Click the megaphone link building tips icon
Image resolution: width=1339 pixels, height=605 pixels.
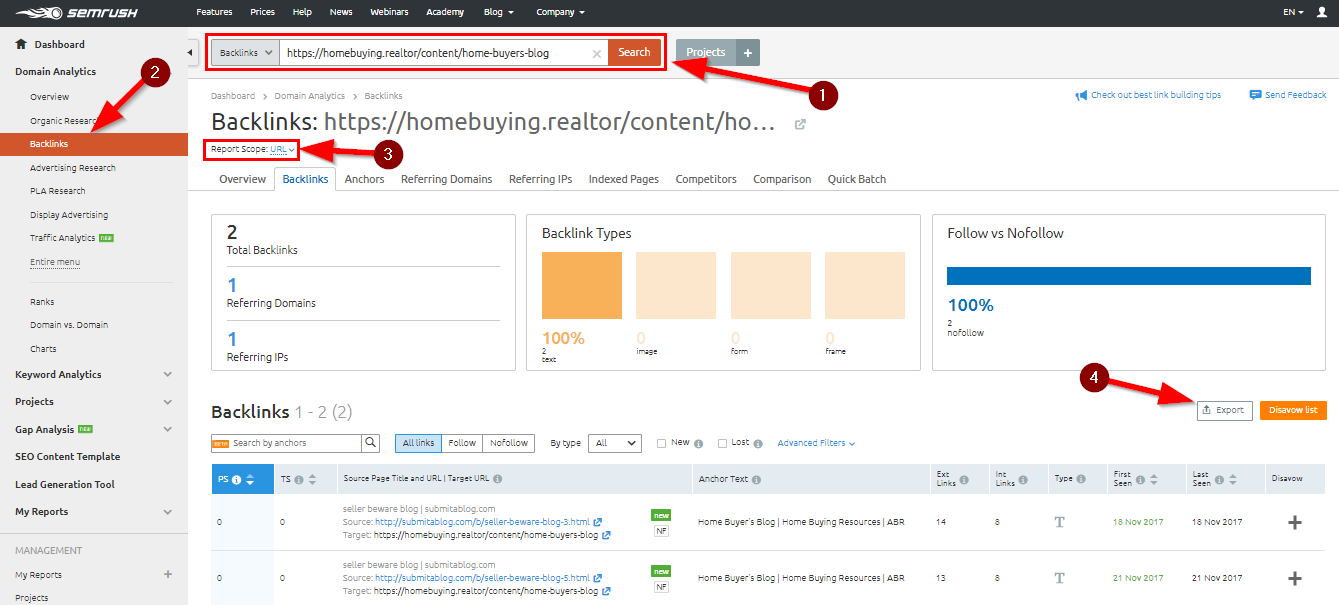1081,95
